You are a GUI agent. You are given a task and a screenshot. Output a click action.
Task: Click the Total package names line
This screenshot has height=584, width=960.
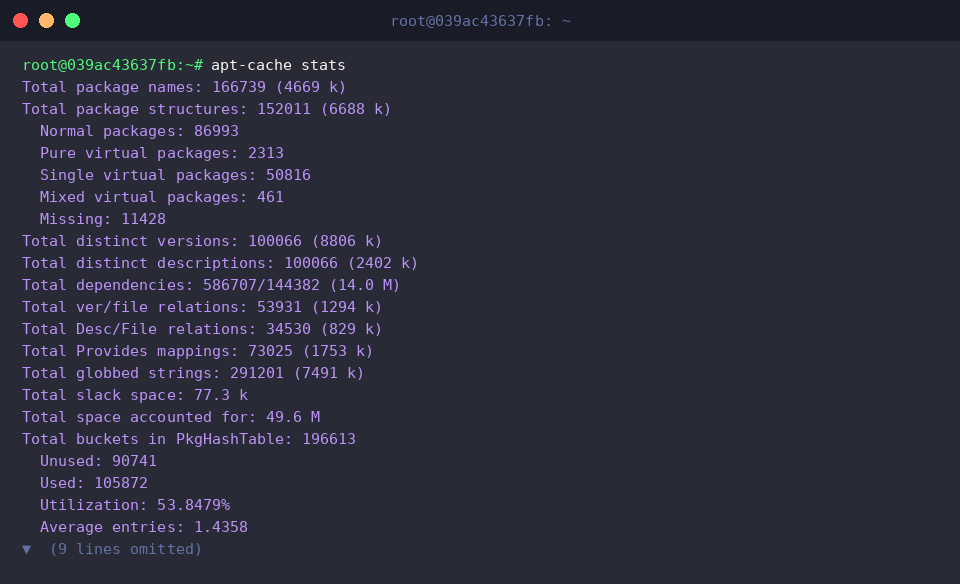184,87
